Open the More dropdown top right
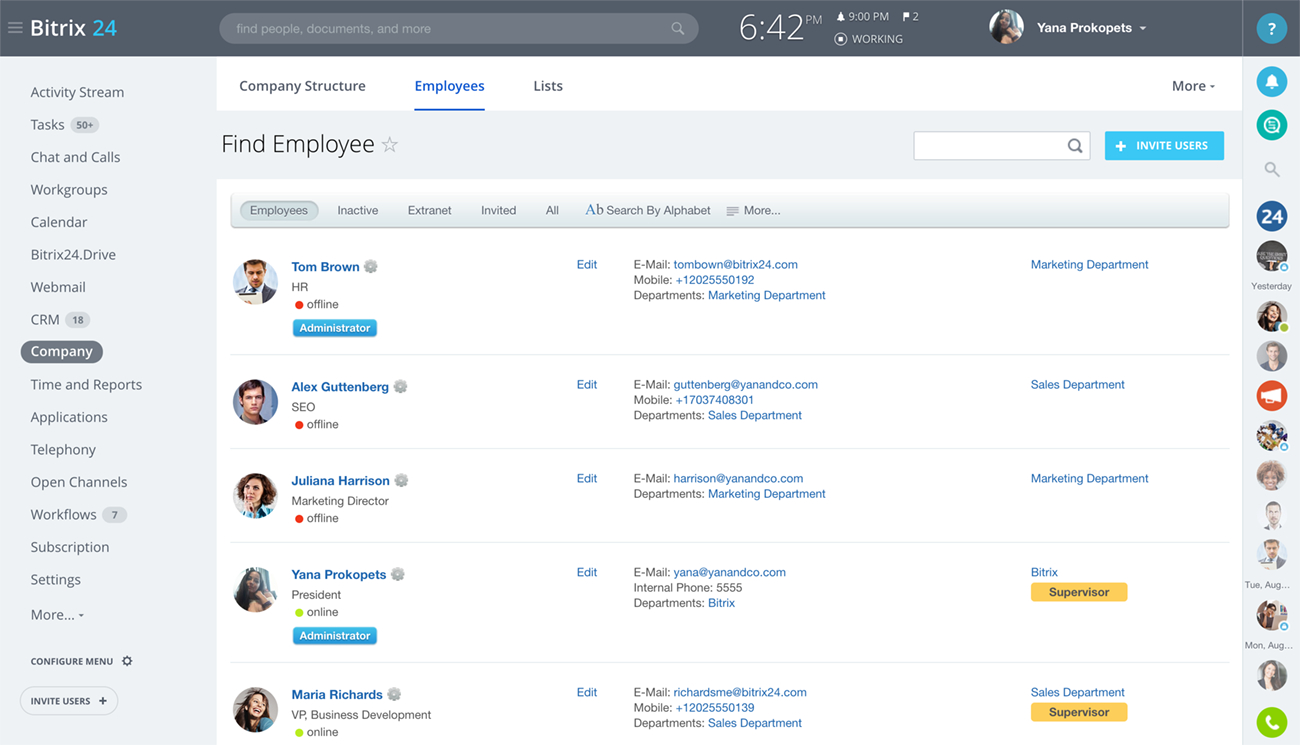This screenshot has height=745, width=1300. [x=1192, y=86]
